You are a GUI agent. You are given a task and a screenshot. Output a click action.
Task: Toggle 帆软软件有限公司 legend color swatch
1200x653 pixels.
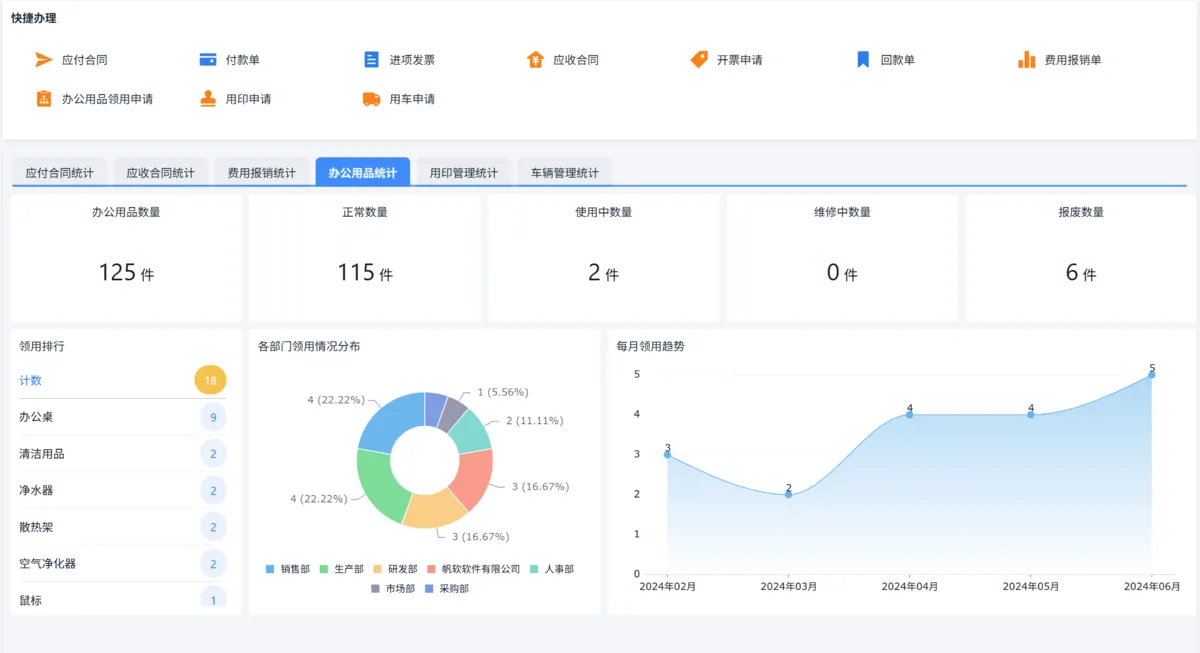tap(431, 569)
